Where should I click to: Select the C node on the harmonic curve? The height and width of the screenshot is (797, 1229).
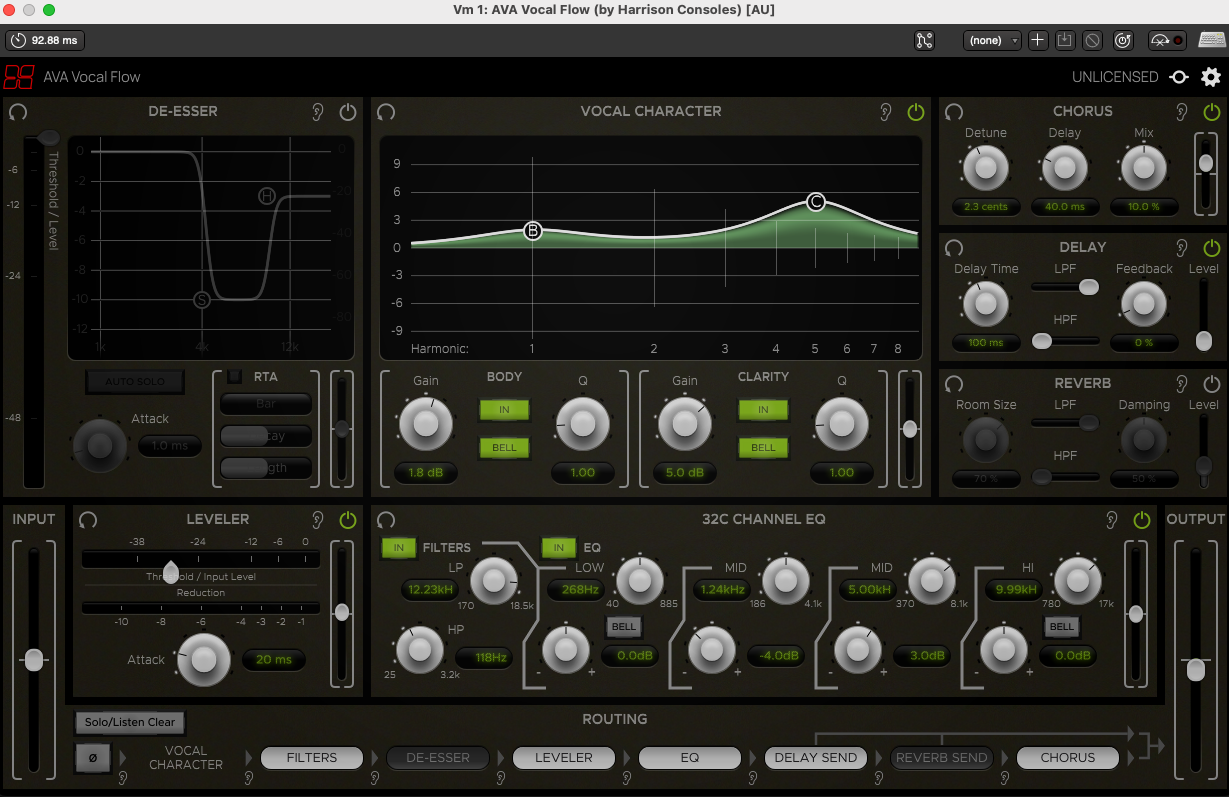point(816,202)
